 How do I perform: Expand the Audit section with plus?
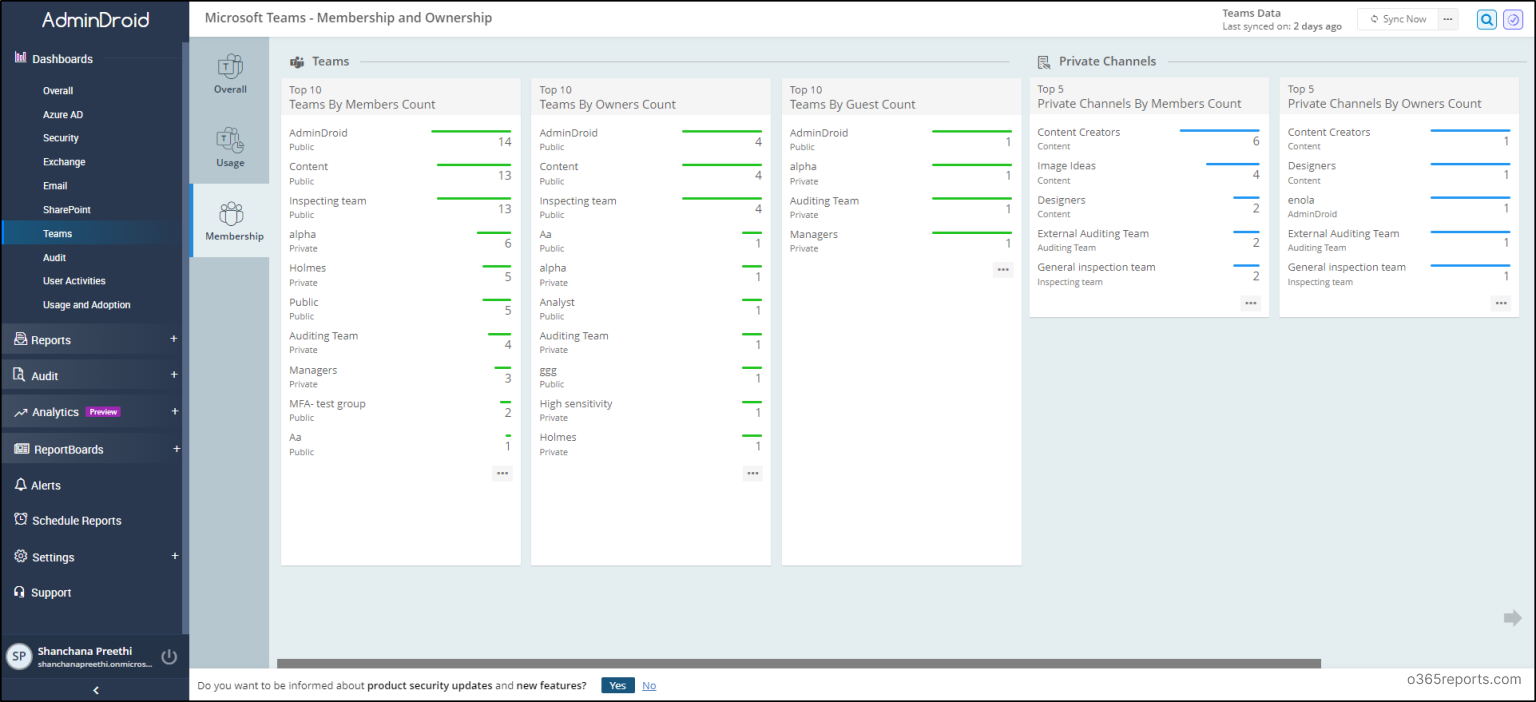[174, 375]
